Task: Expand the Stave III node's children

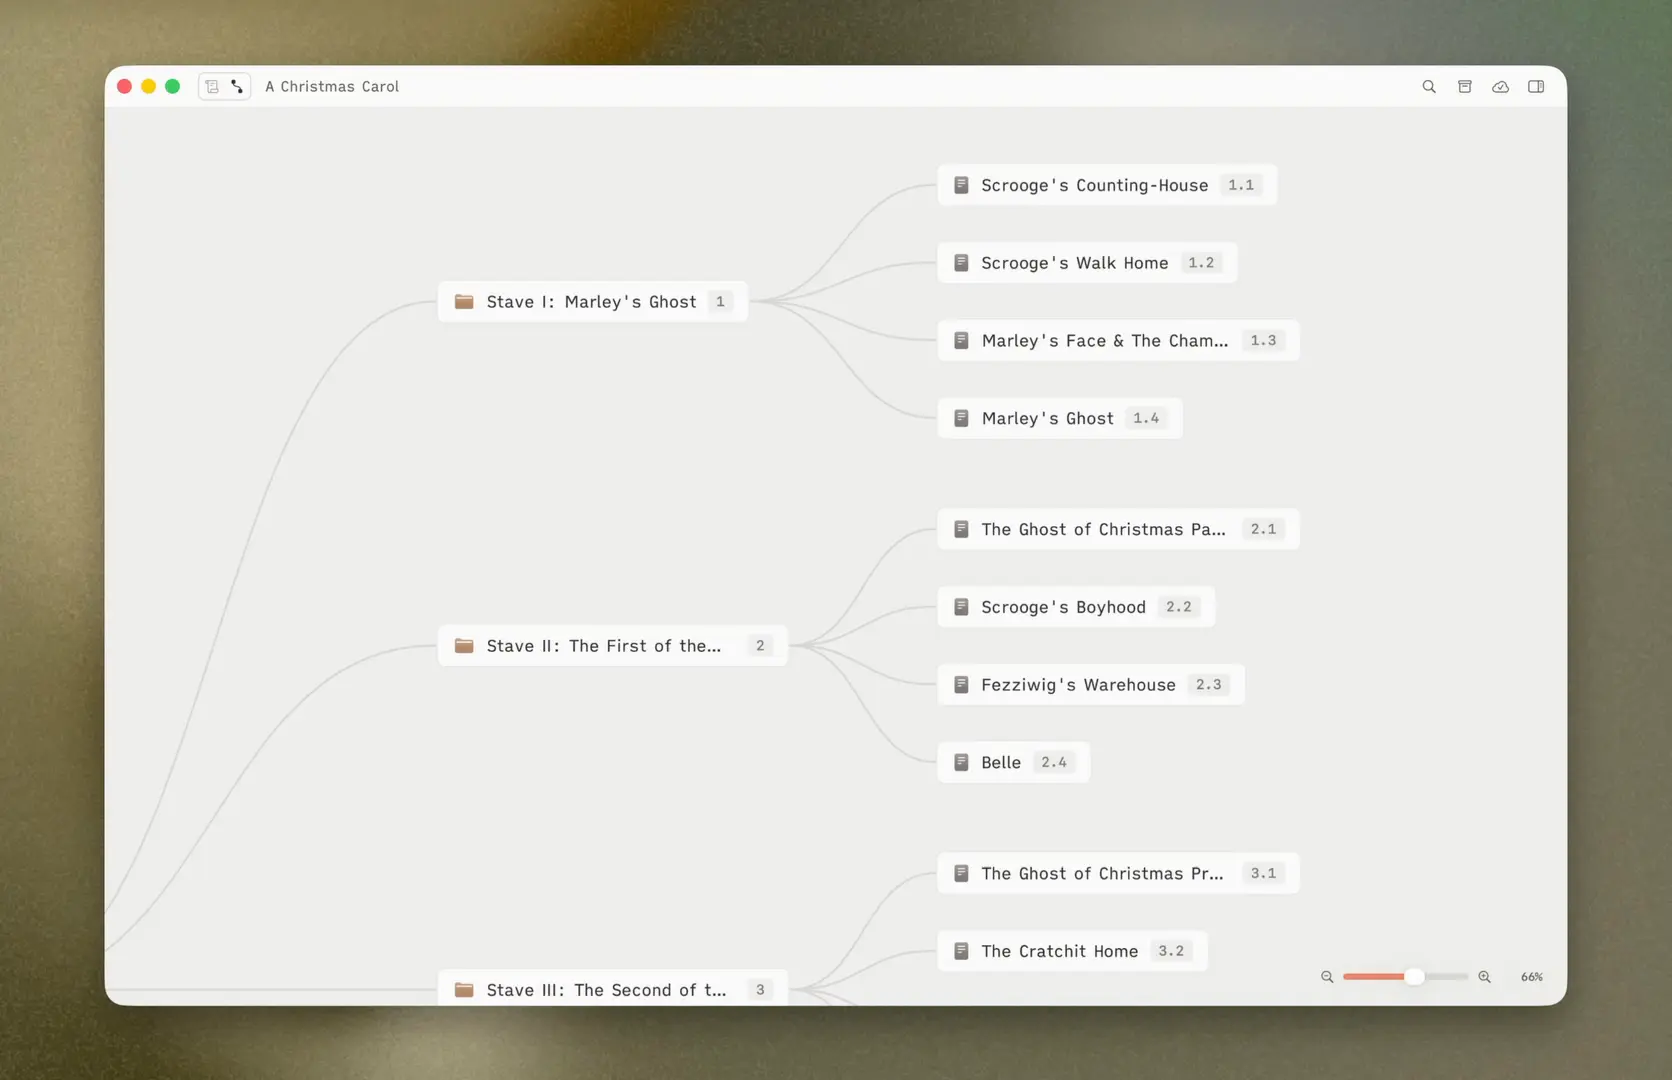Action: click(x=760, y=989)
